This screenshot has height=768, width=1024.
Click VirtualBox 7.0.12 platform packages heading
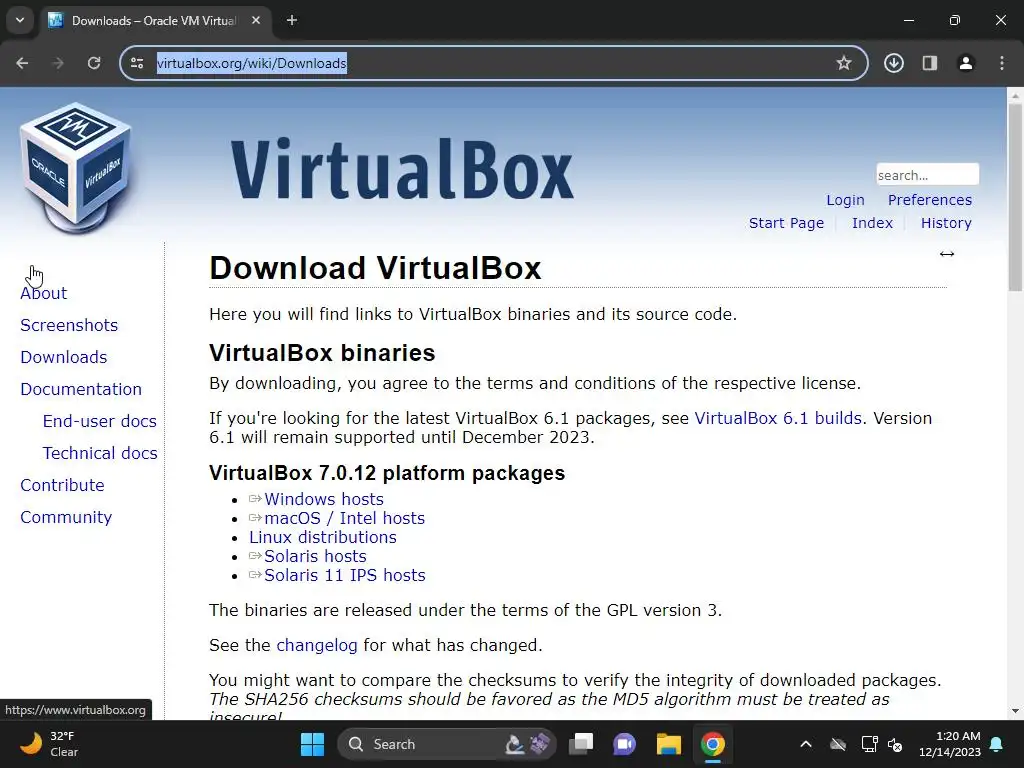pos(387,473)
